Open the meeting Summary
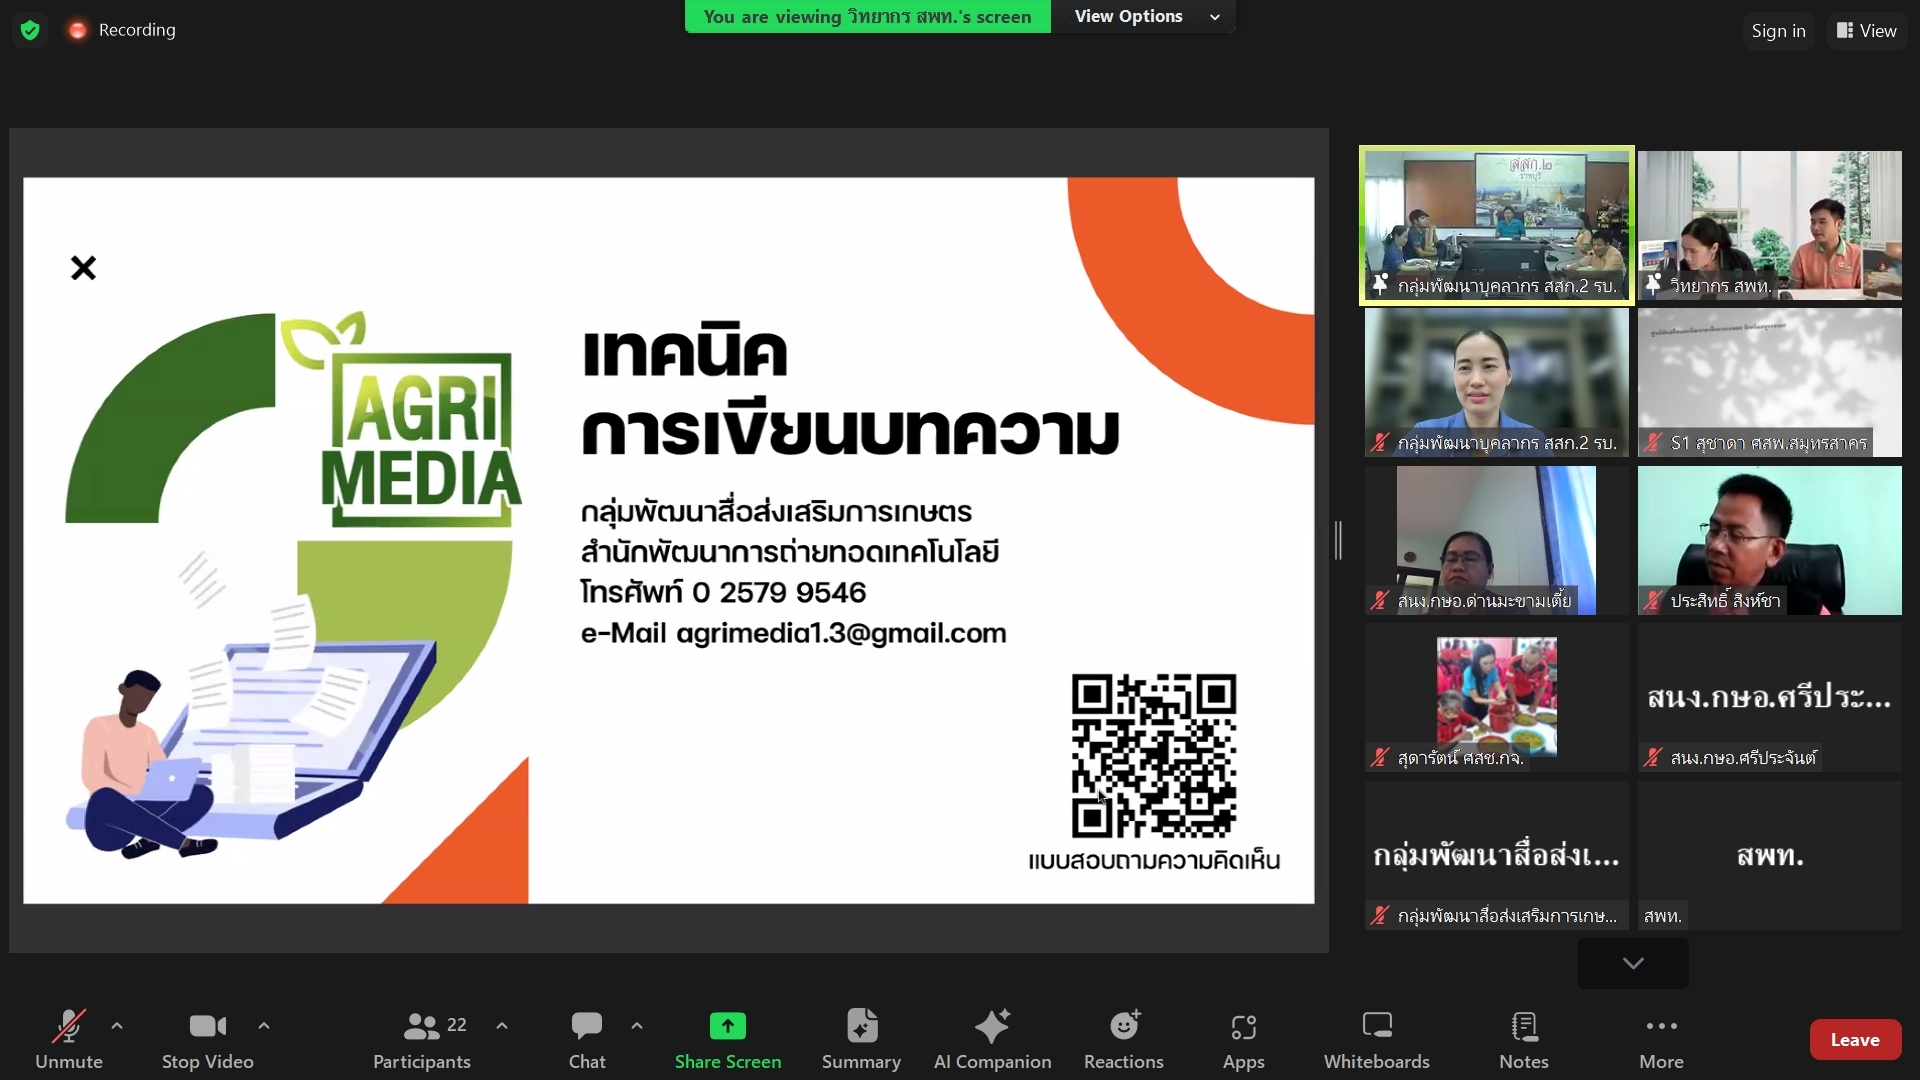Viewport: 1920px width, 1080px height. click(861, 1040)
